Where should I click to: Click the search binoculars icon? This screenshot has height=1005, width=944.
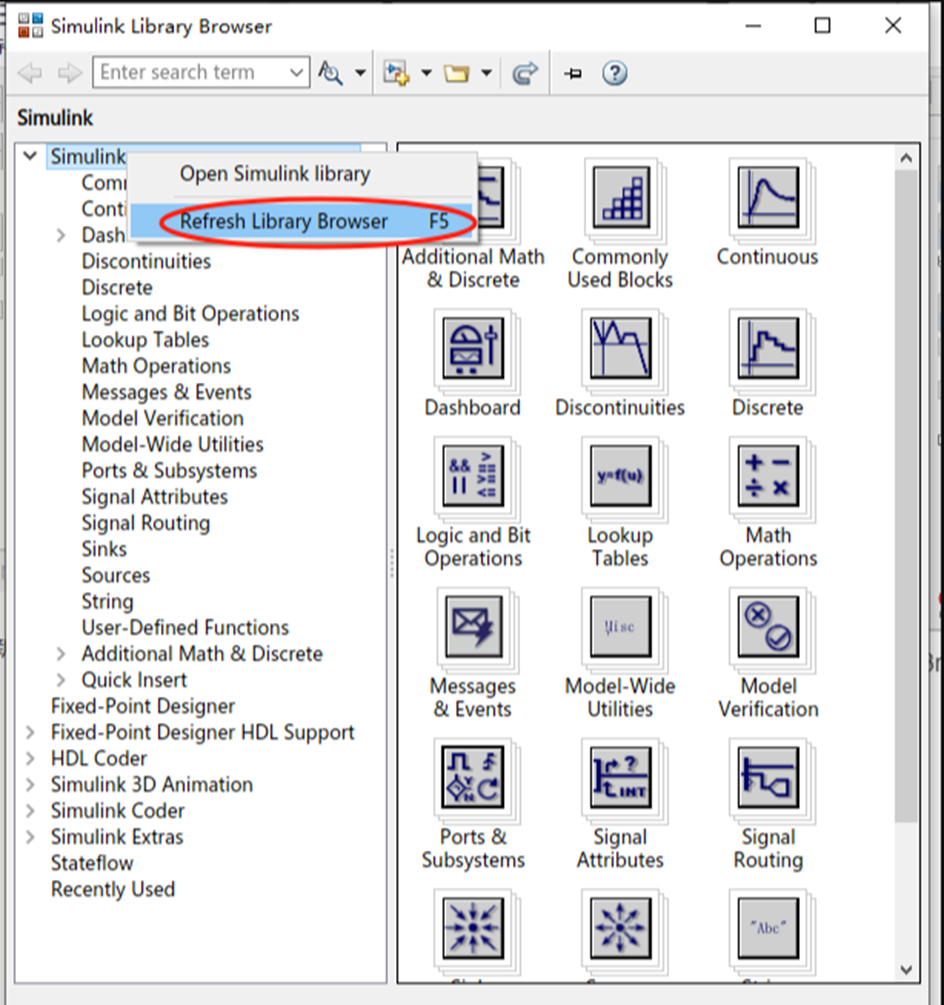pyautogui.click(x=331, y=72)
